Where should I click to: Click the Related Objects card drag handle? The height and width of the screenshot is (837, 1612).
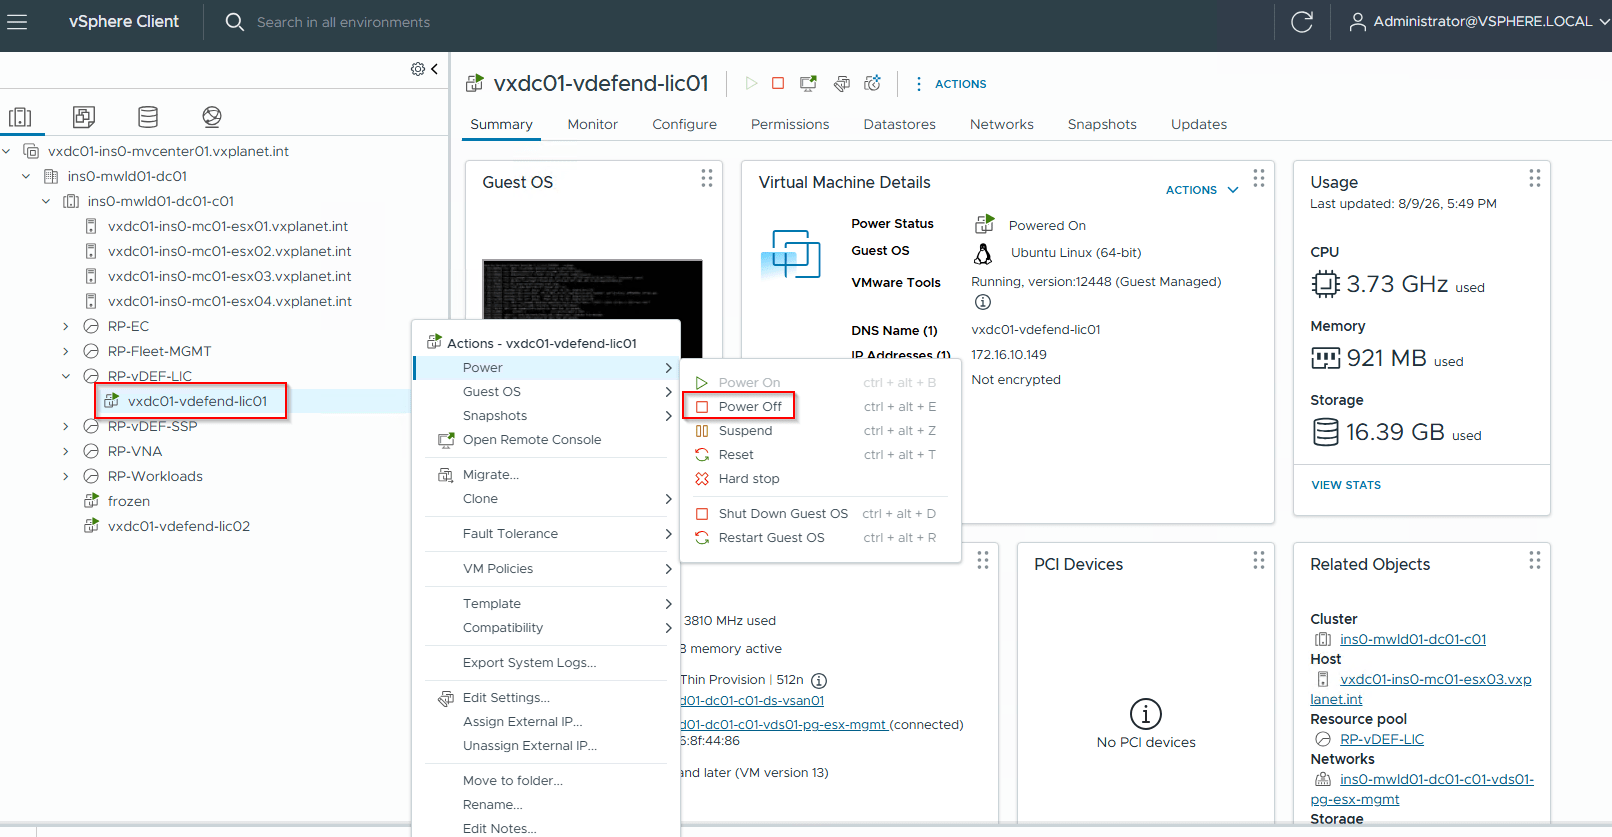(x=1535, y=560)
